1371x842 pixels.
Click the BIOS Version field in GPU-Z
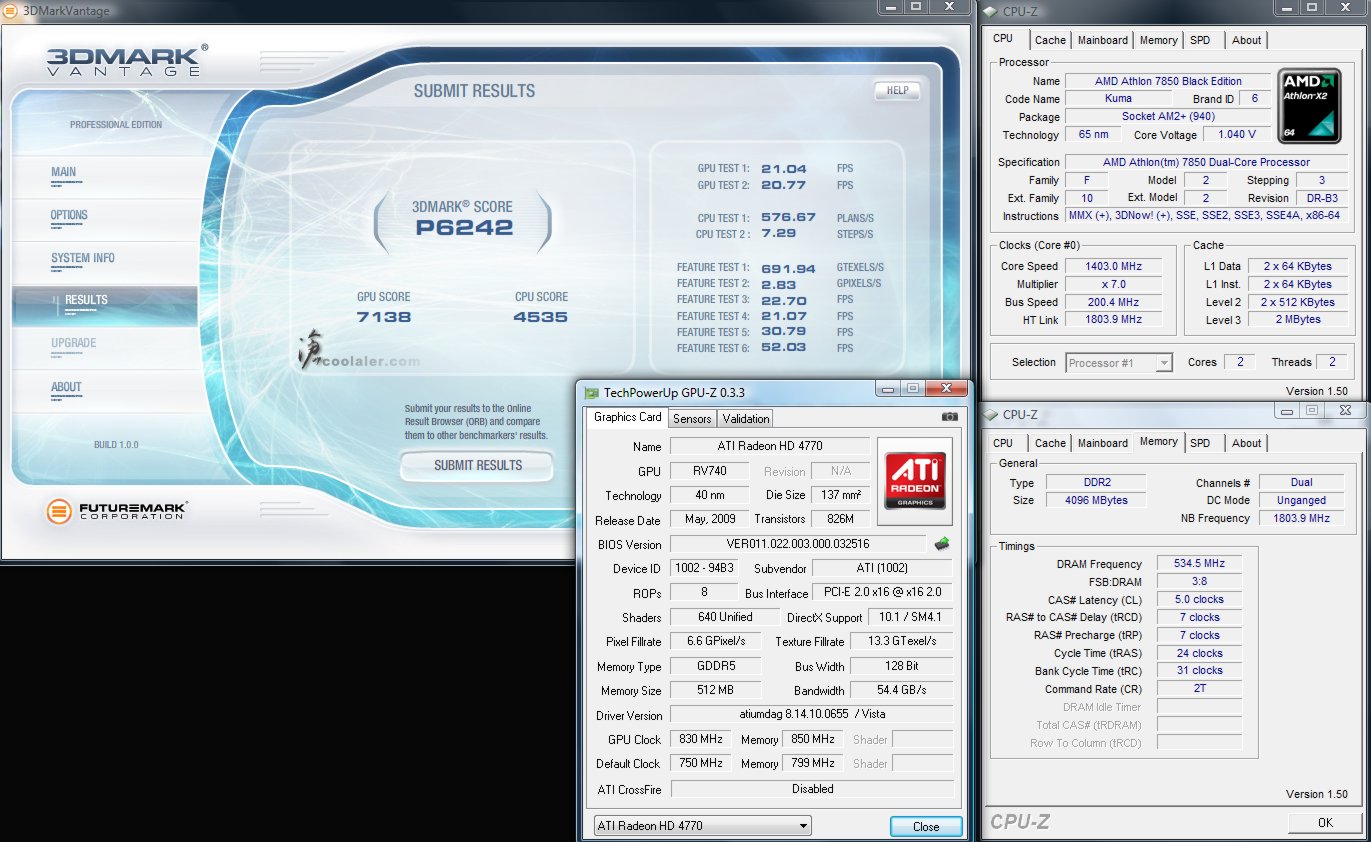pyautogui.click(x=798, y=544)
